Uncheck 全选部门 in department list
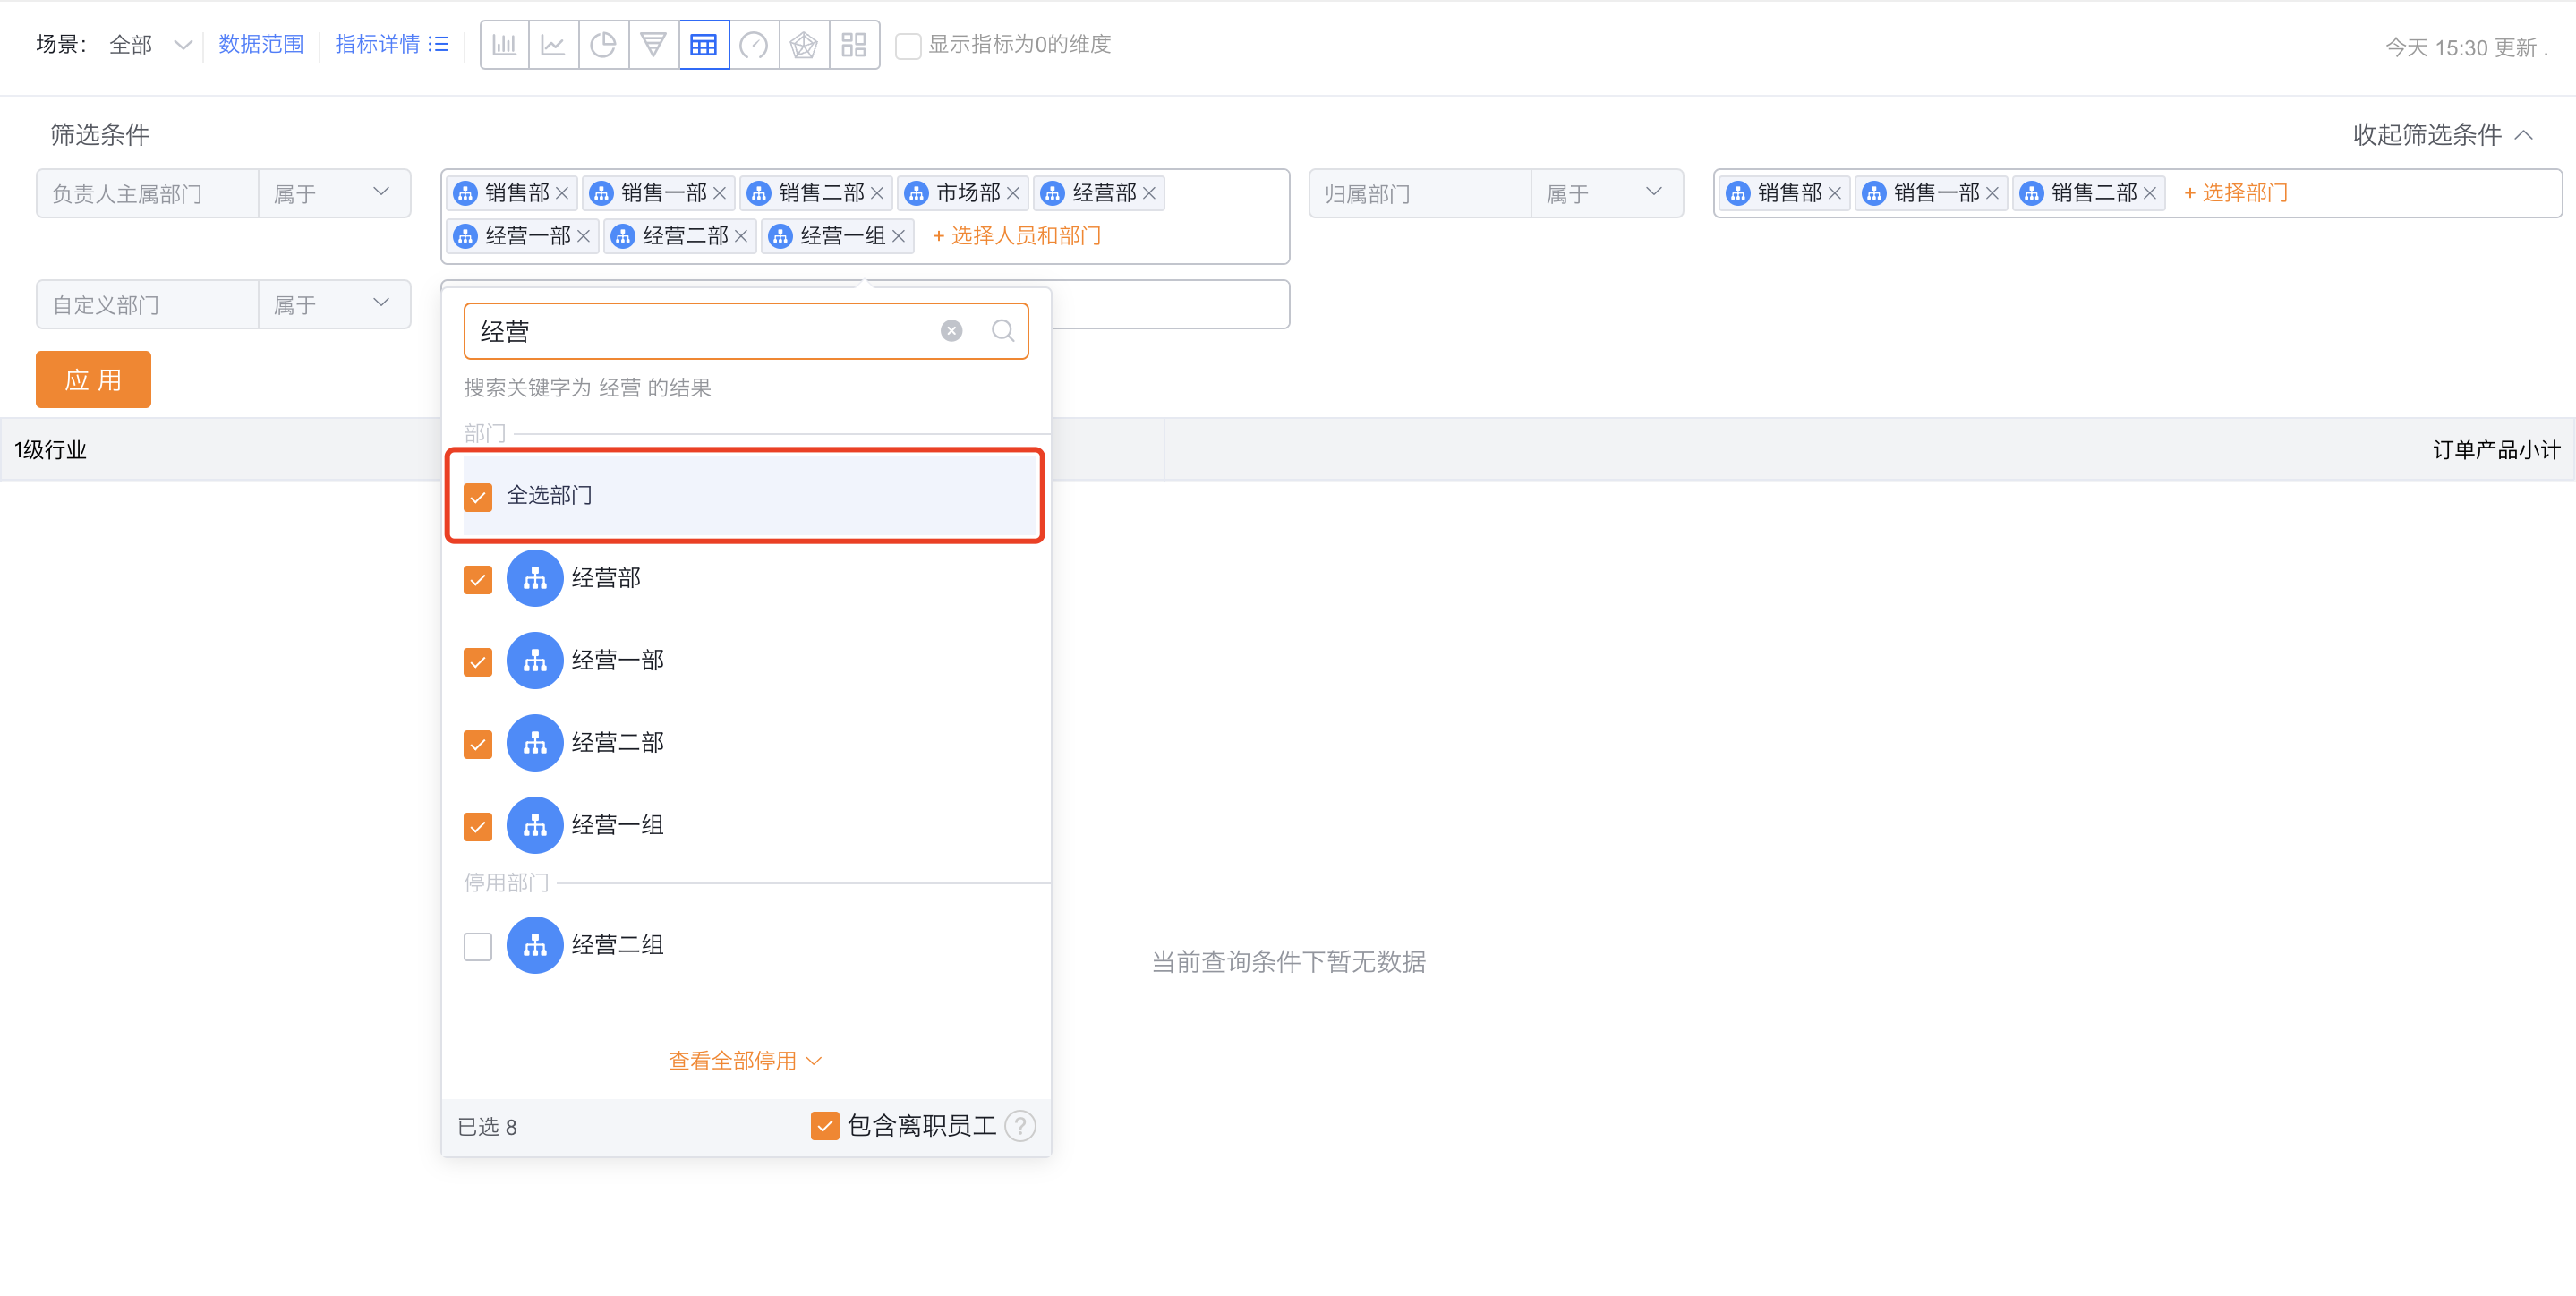The width and height of the screenshot is (2576, 1296). (478, 496)
